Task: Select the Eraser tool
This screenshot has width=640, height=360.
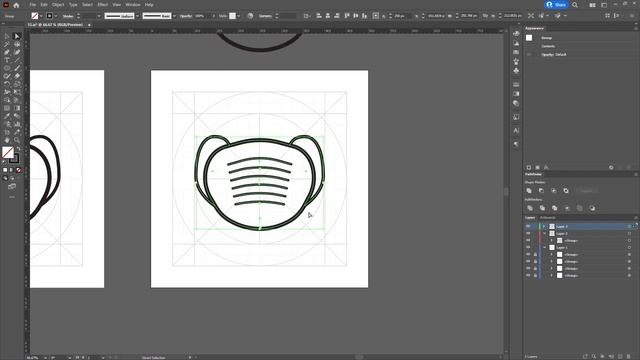Action: click(17, 76)
